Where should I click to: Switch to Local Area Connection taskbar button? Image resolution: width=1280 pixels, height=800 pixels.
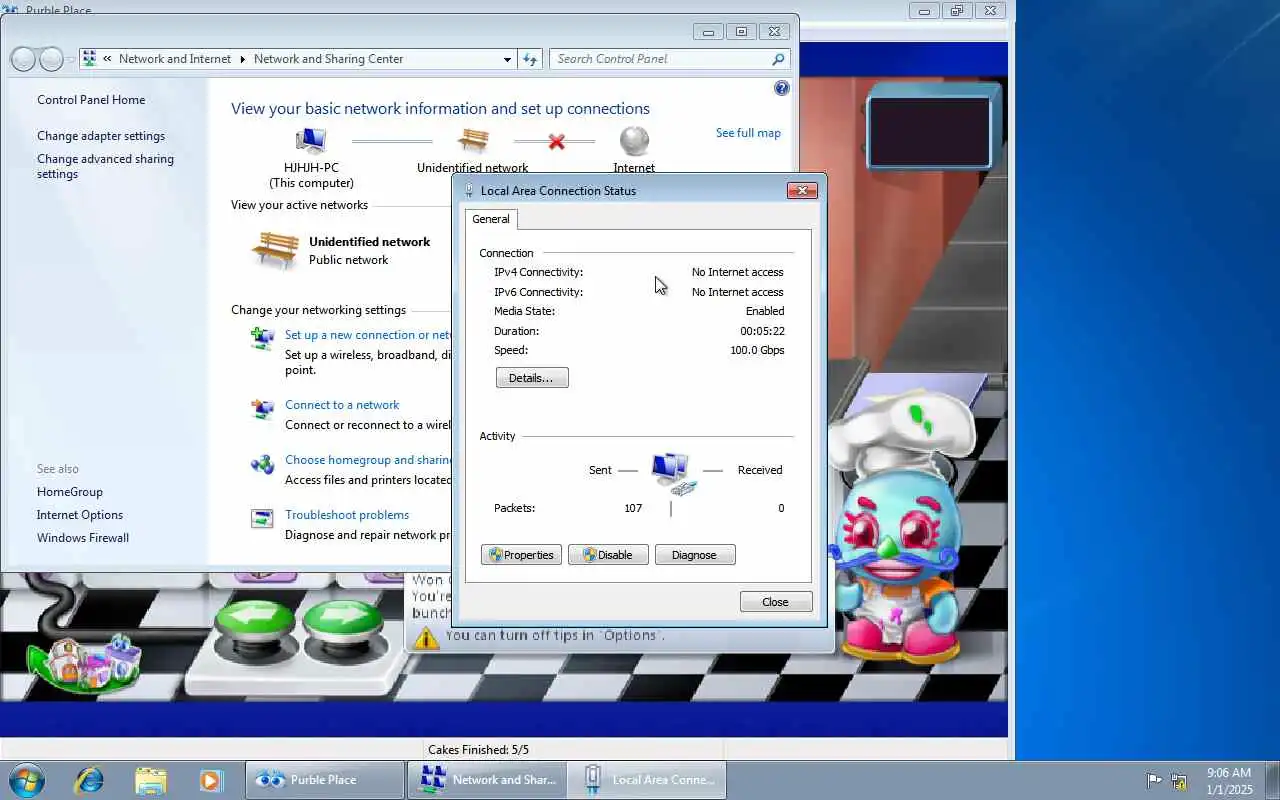coord(647,780)
